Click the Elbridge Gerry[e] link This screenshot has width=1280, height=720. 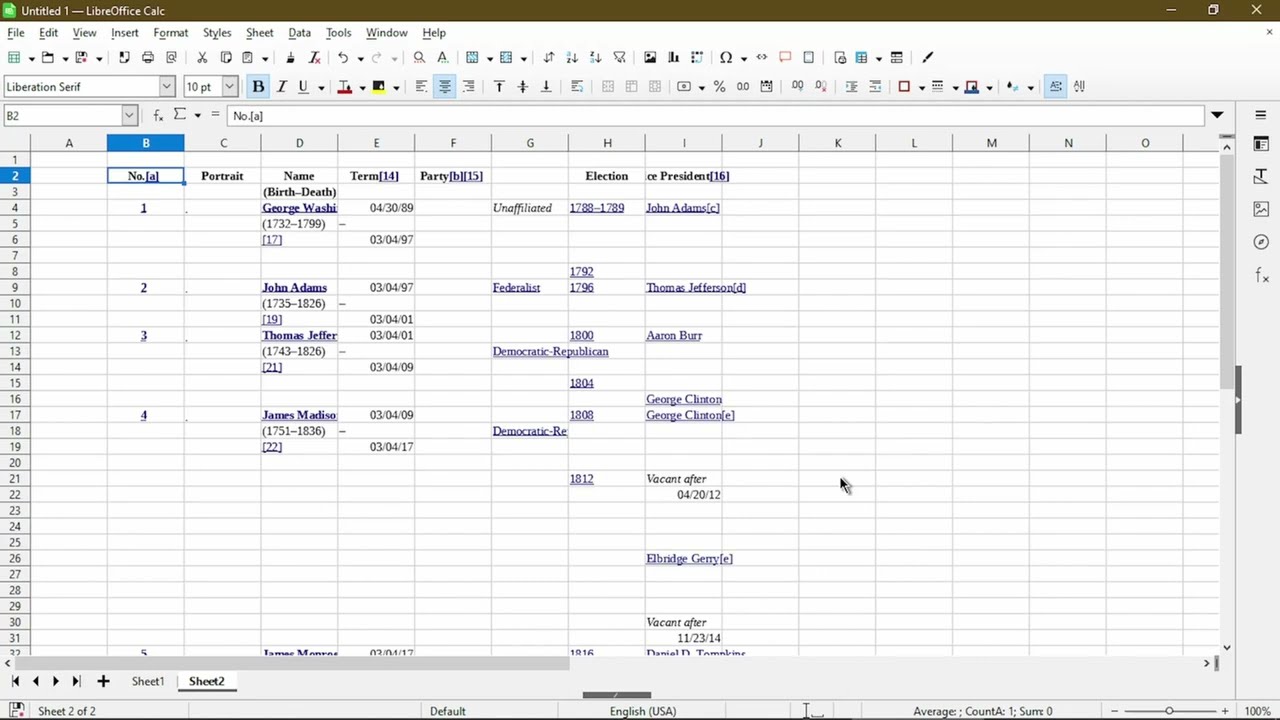pos(689,559)
